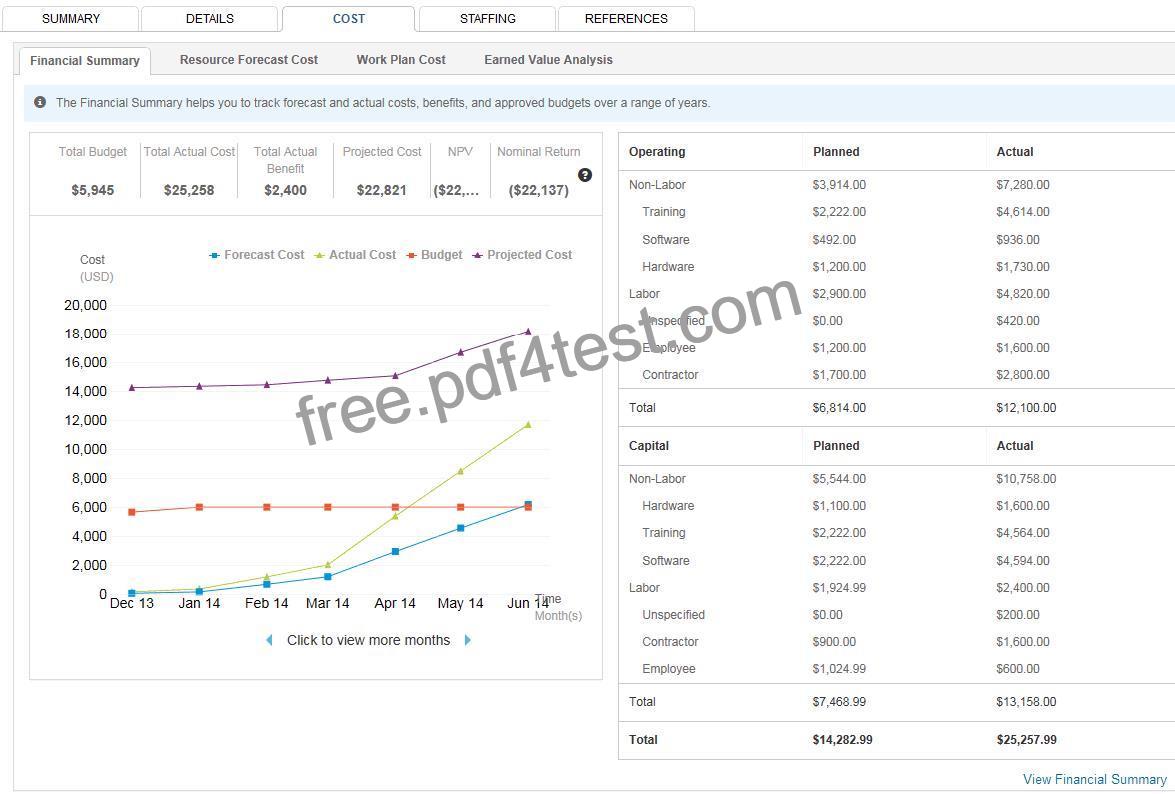Click Capital Software actual $4,594.00
The width and height of the screenshot is (1175, 794).
(1023, 560)
